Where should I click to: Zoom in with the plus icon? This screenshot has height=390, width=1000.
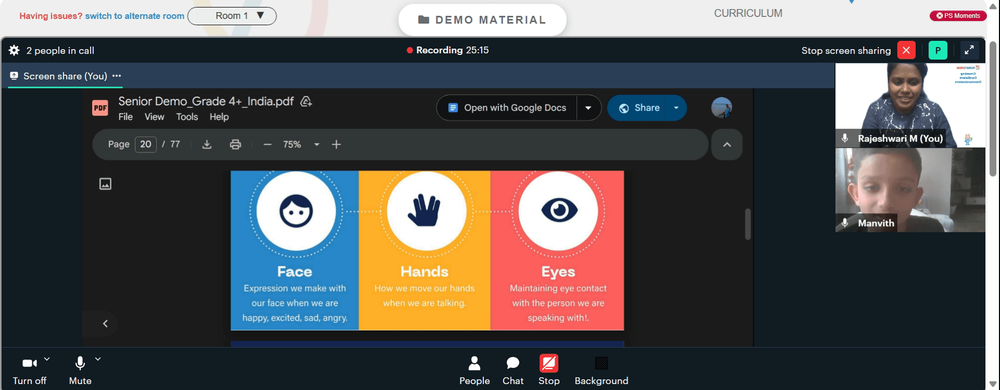coord(336,145)
